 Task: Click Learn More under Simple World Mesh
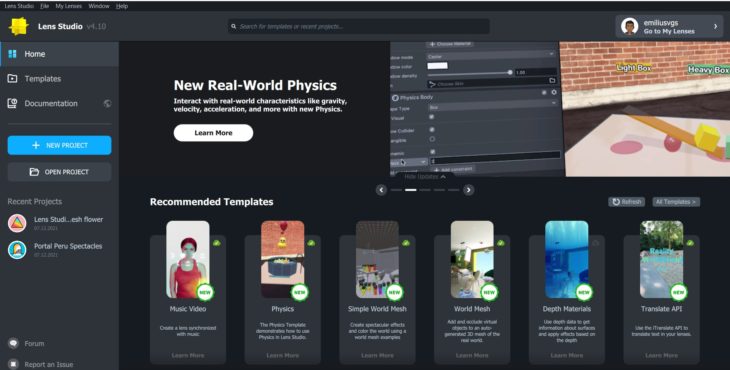[x=377, y=355]
